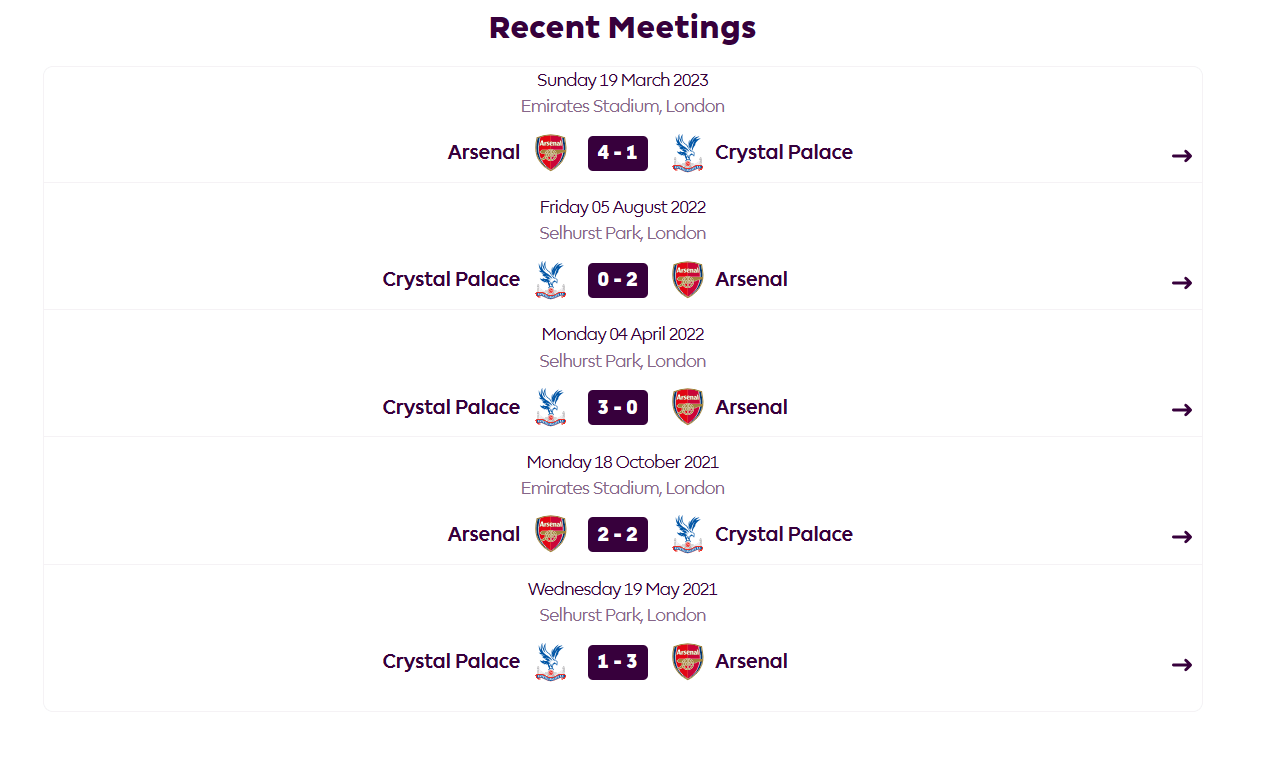1262x771 pixels.
Task: Click the arrow next to the 04 April 2022 match
Action: point(1182,409)
